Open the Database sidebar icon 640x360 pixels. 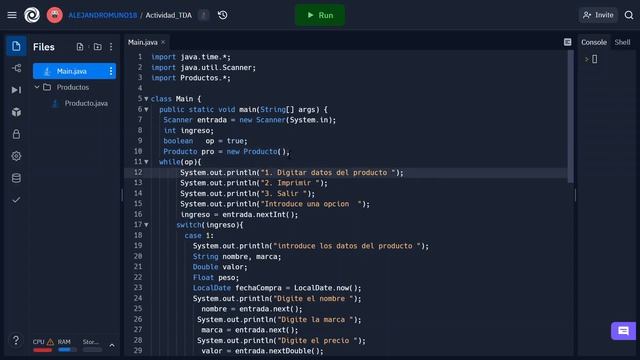(16, 178)
